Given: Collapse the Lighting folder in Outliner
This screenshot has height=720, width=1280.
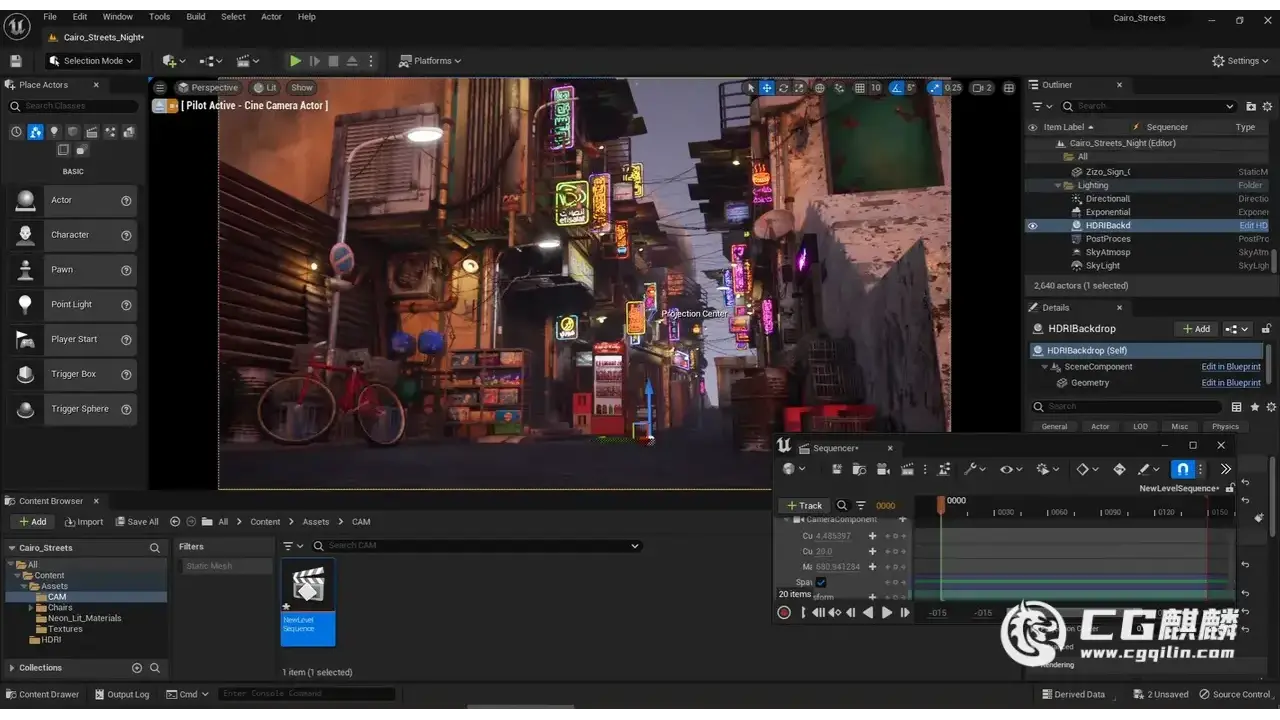Looking at the screenshot, I should point(1058,186).
